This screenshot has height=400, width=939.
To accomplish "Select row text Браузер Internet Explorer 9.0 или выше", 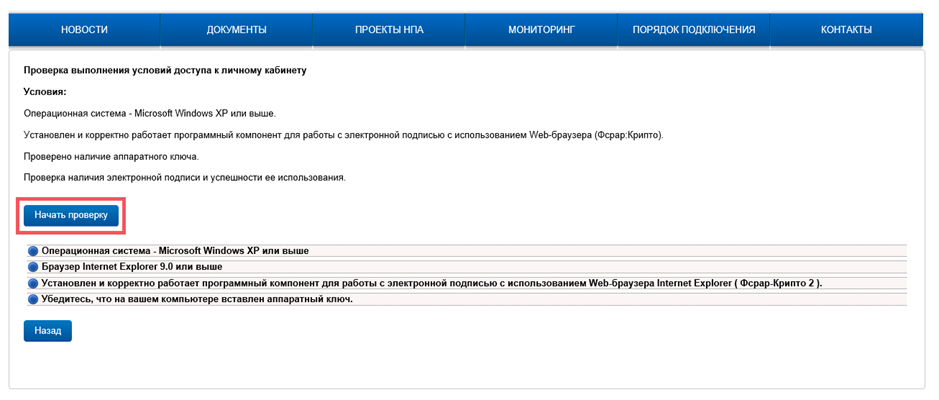I will 132,267.
